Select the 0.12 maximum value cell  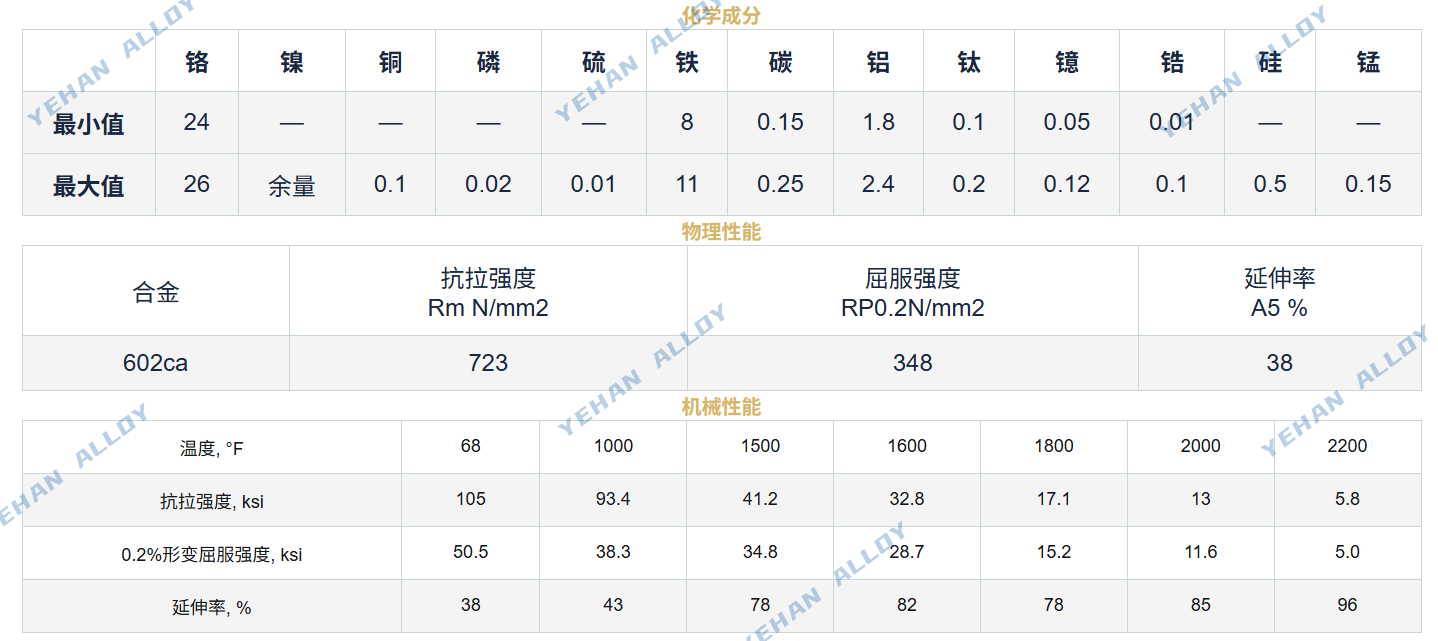[1067, 184]
